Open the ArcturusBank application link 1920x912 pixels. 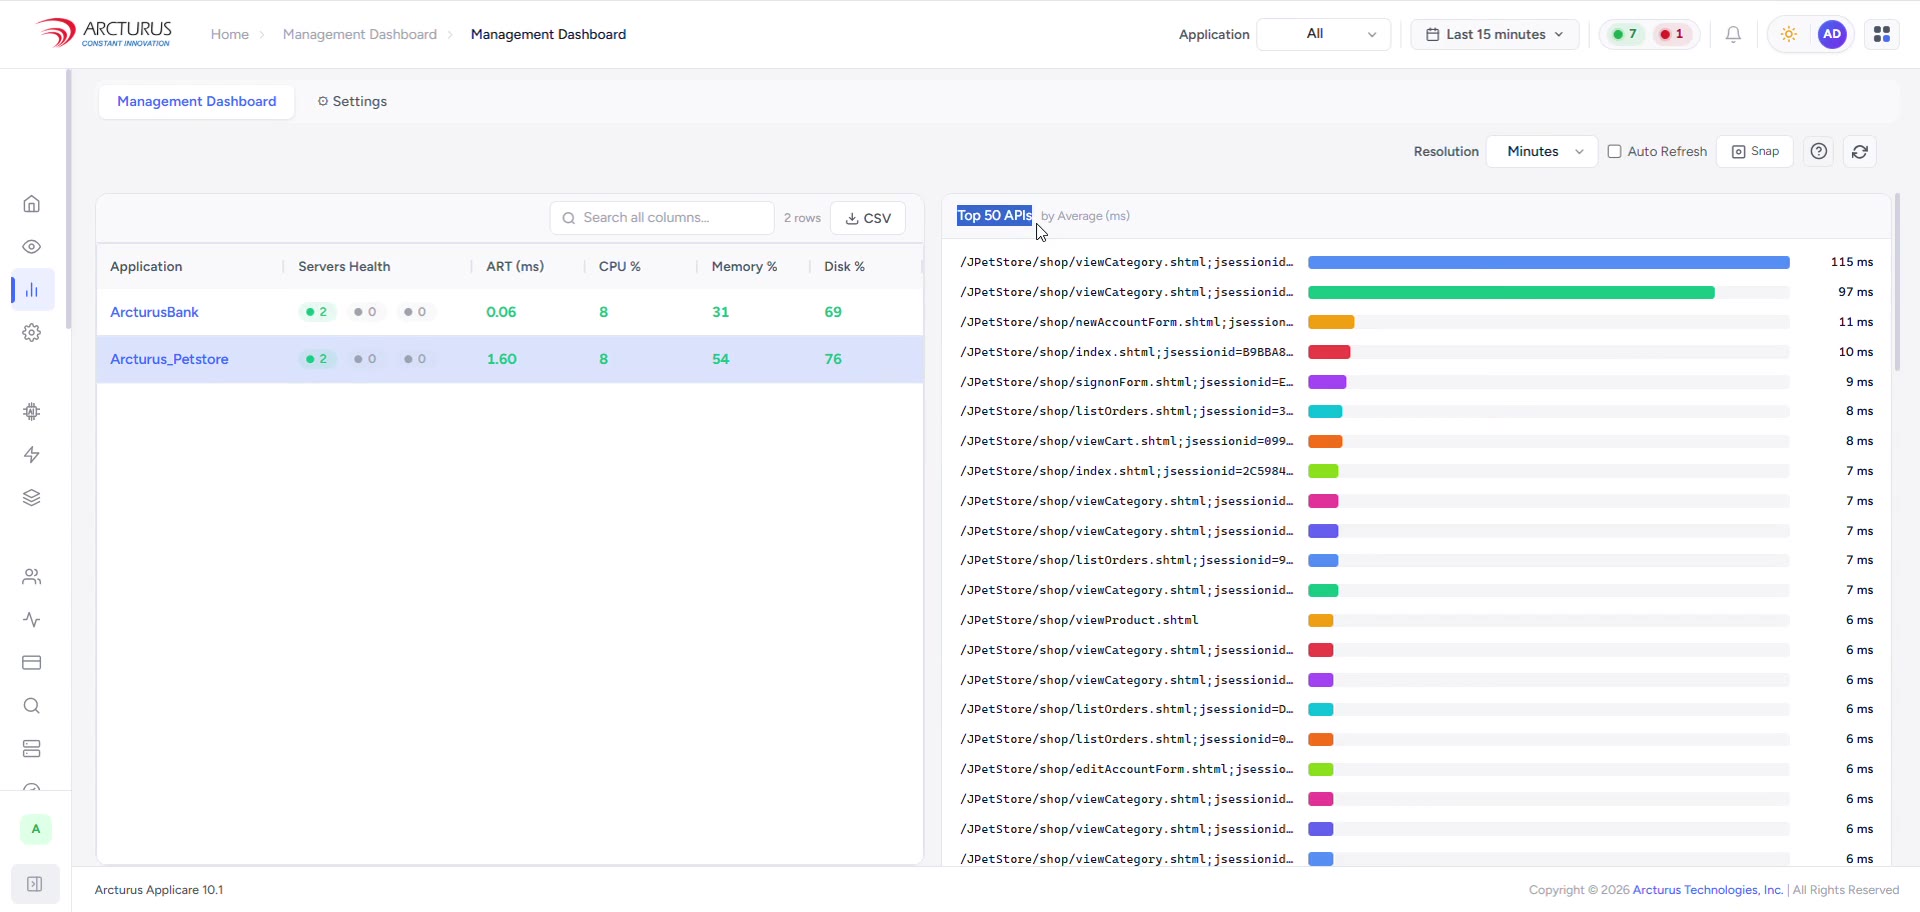(154, 312)
